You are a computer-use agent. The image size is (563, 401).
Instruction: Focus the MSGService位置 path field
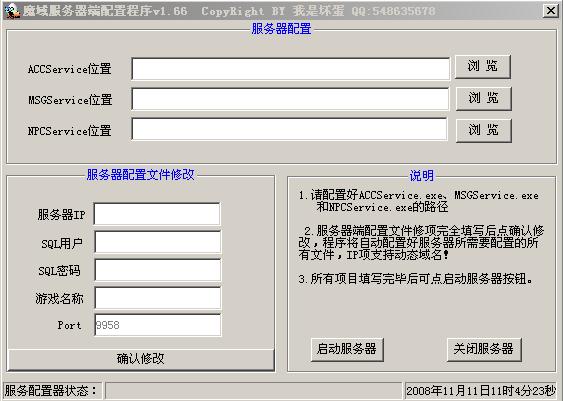coord(290,99)
